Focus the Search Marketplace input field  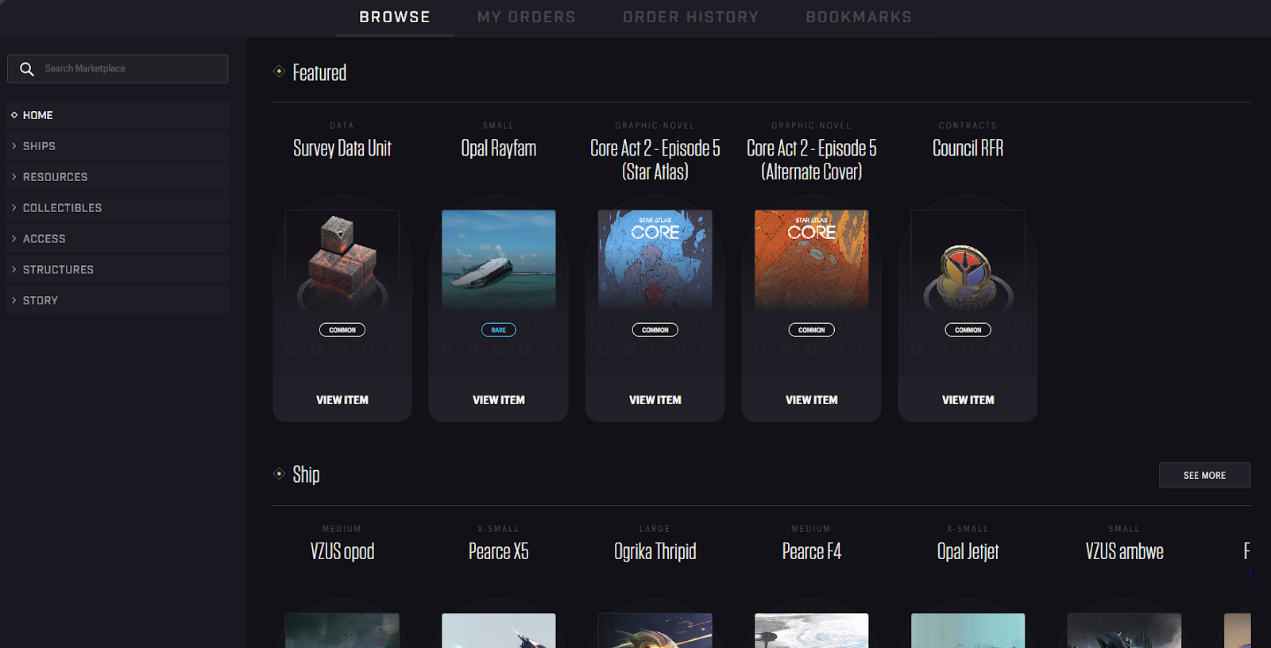[x=130, y=69]
